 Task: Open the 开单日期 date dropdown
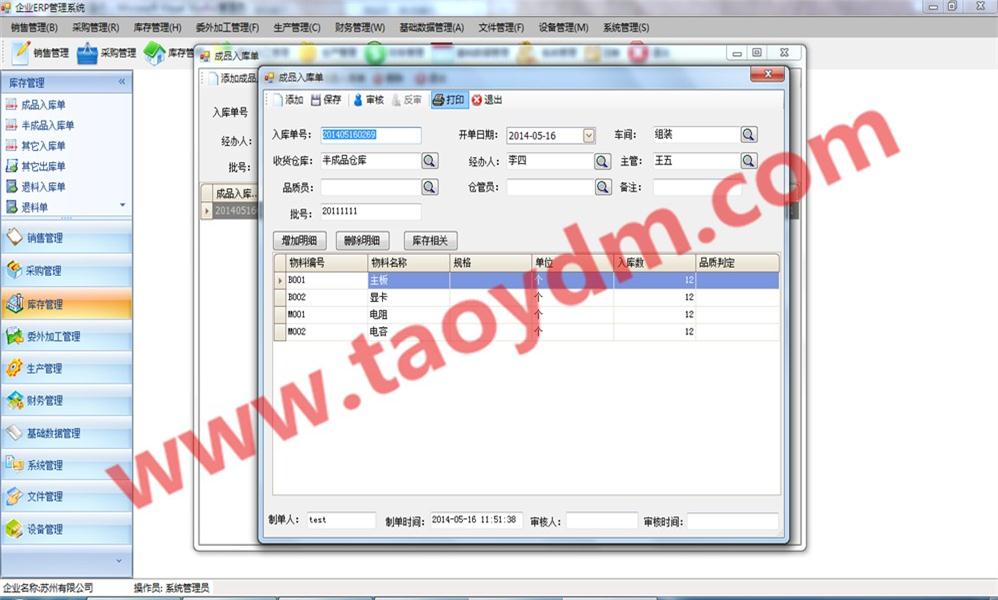(x=589, y=136)
